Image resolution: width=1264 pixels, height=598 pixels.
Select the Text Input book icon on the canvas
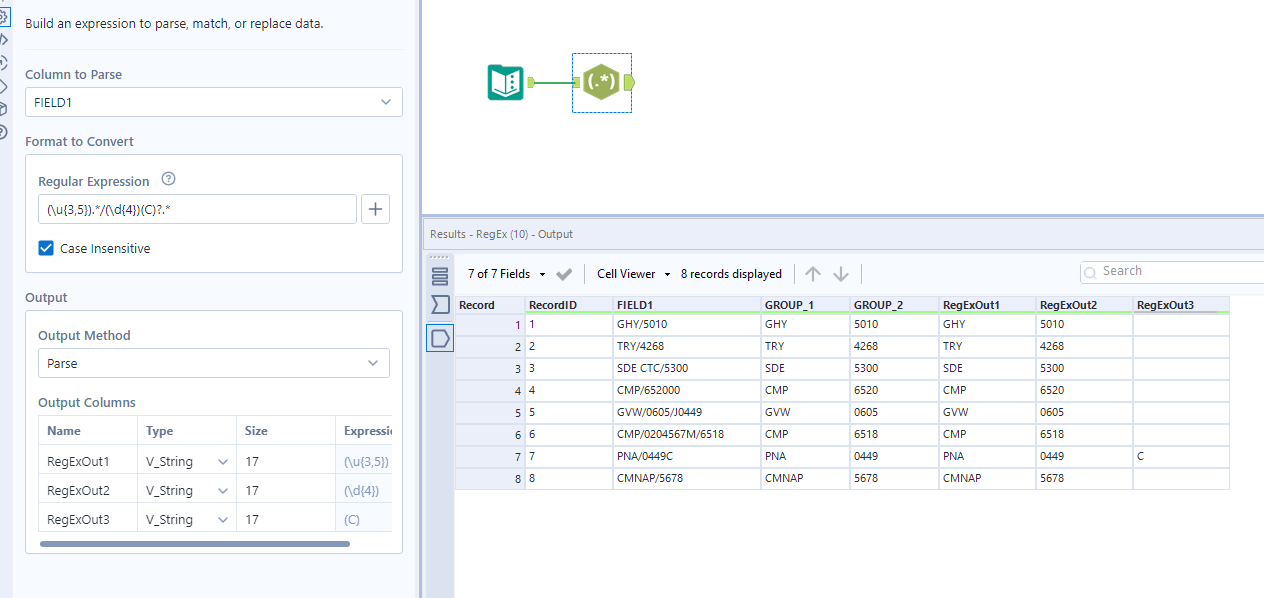(x=505, y=82)
